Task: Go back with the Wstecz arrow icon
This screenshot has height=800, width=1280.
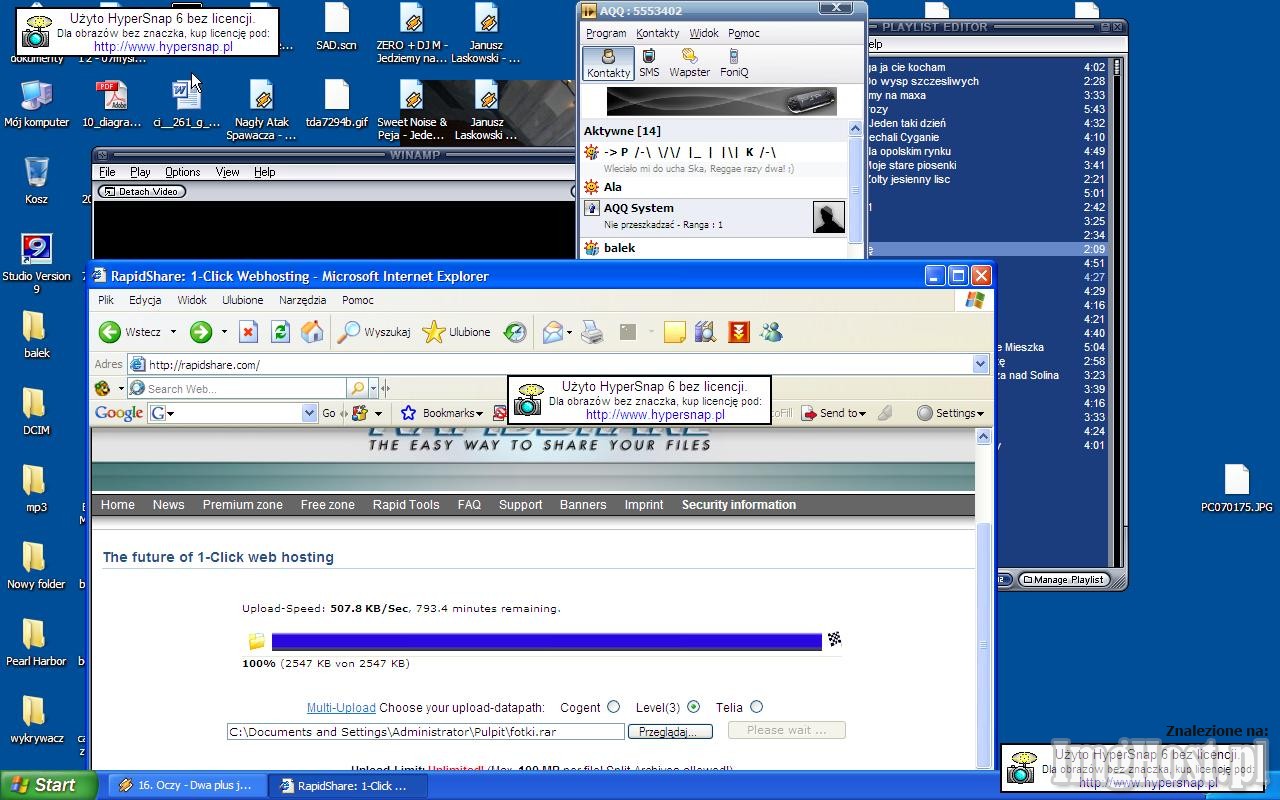Action: [110, 332]
